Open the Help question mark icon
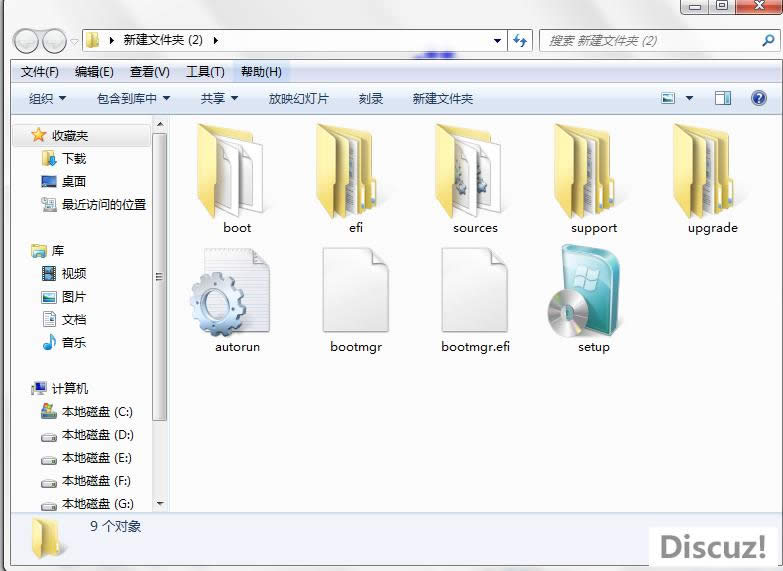783x571 pixels. [x=759, y=98]
